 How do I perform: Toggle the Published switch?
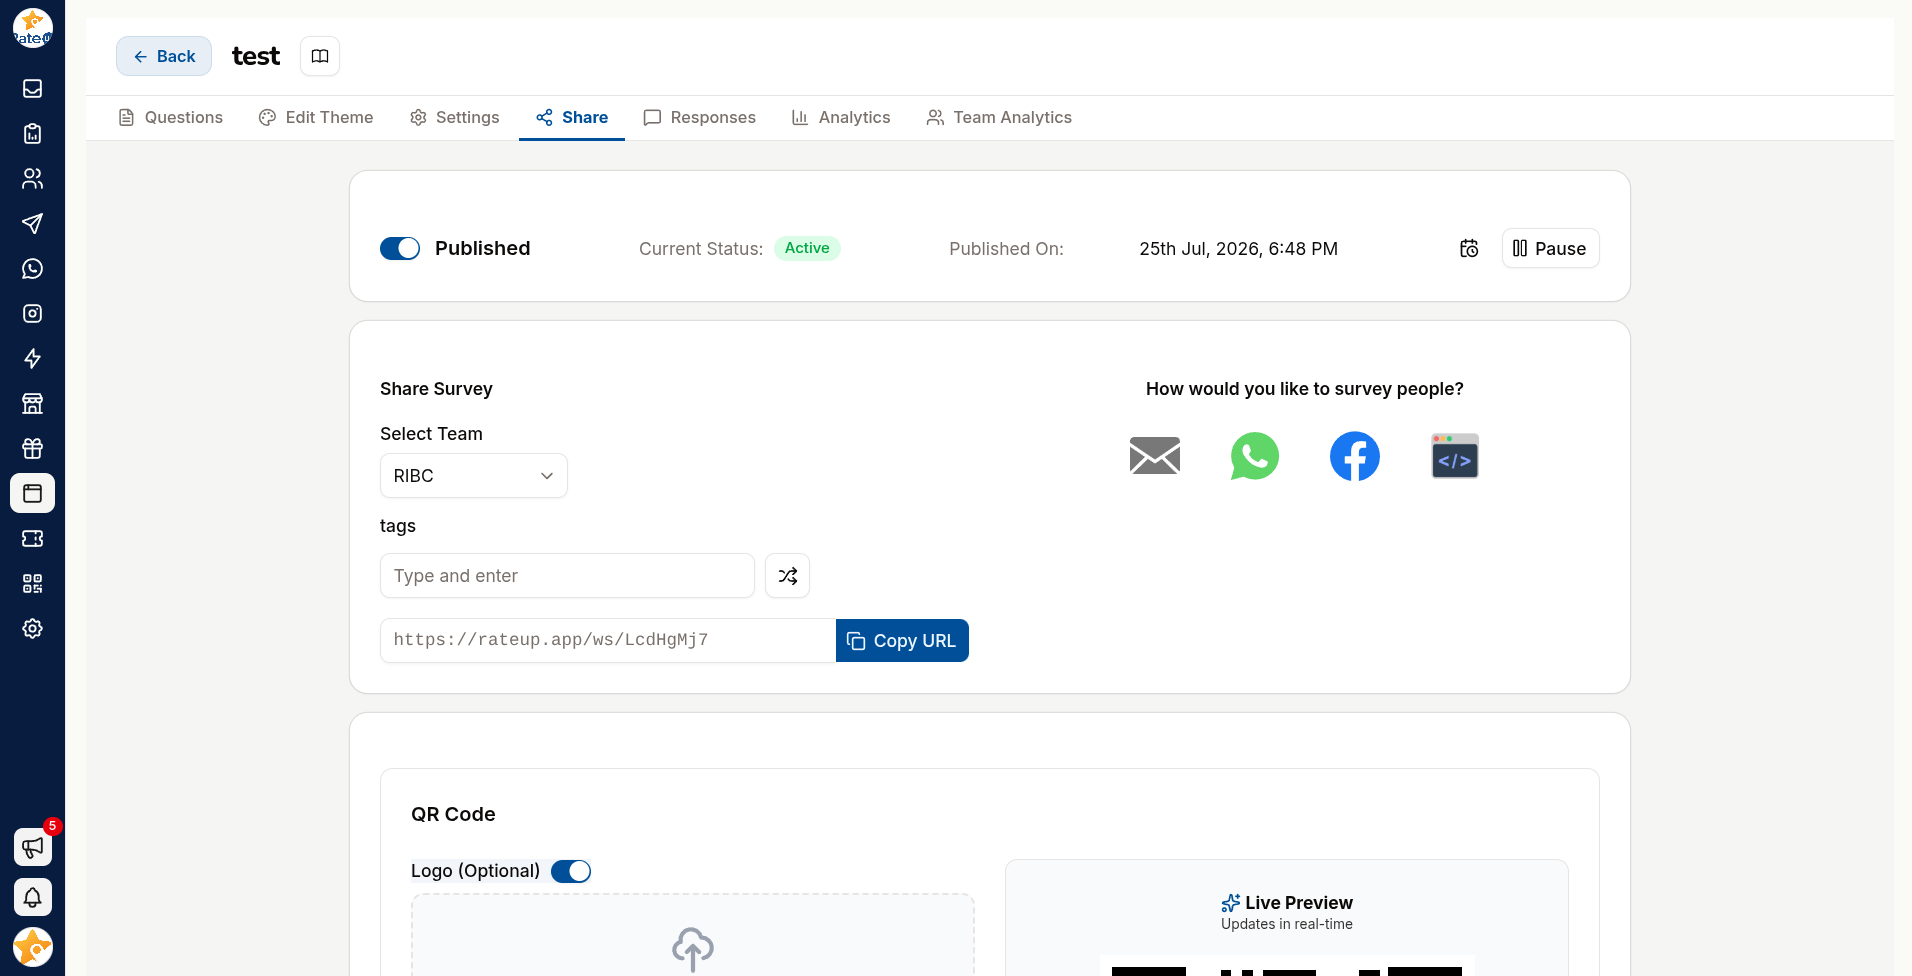pyautogui.click(x=400, y=248)
